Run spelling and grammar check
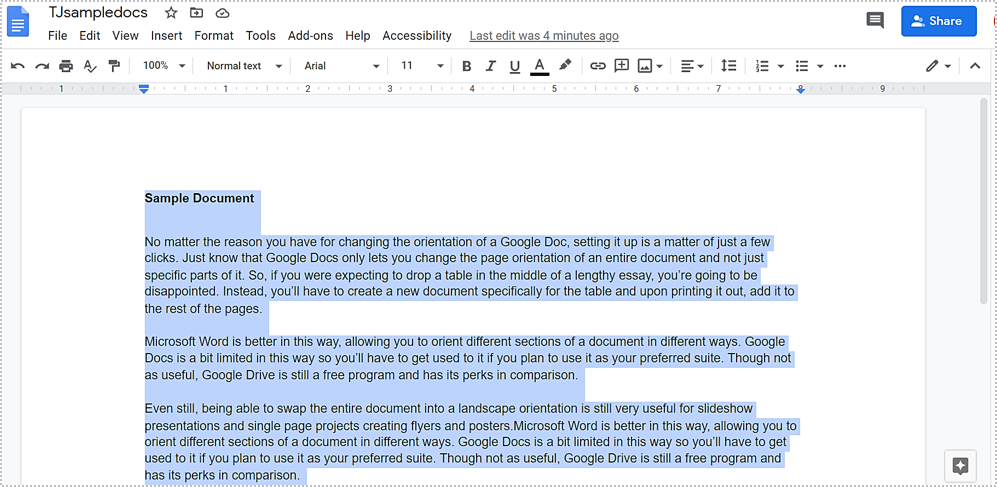Image resolution: width=997 pixels, height=487 pixels. click(90, 65)
